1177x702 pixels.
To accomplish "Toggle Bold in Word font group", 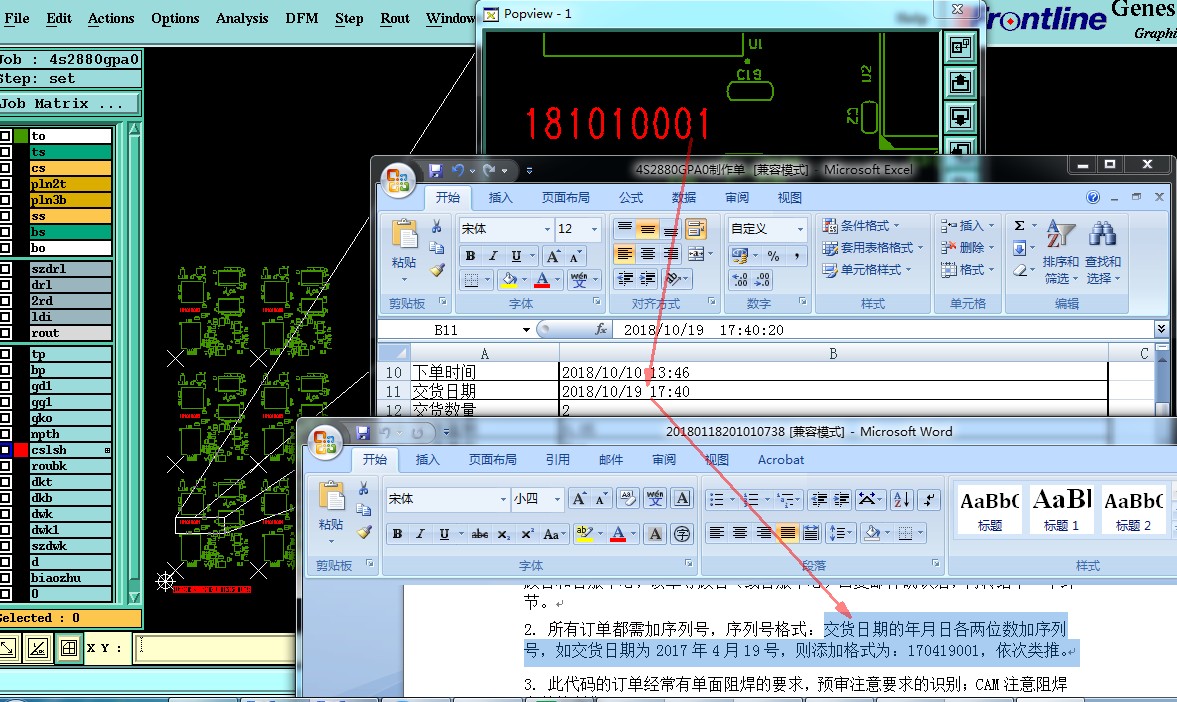I will [x=397, y=534].
